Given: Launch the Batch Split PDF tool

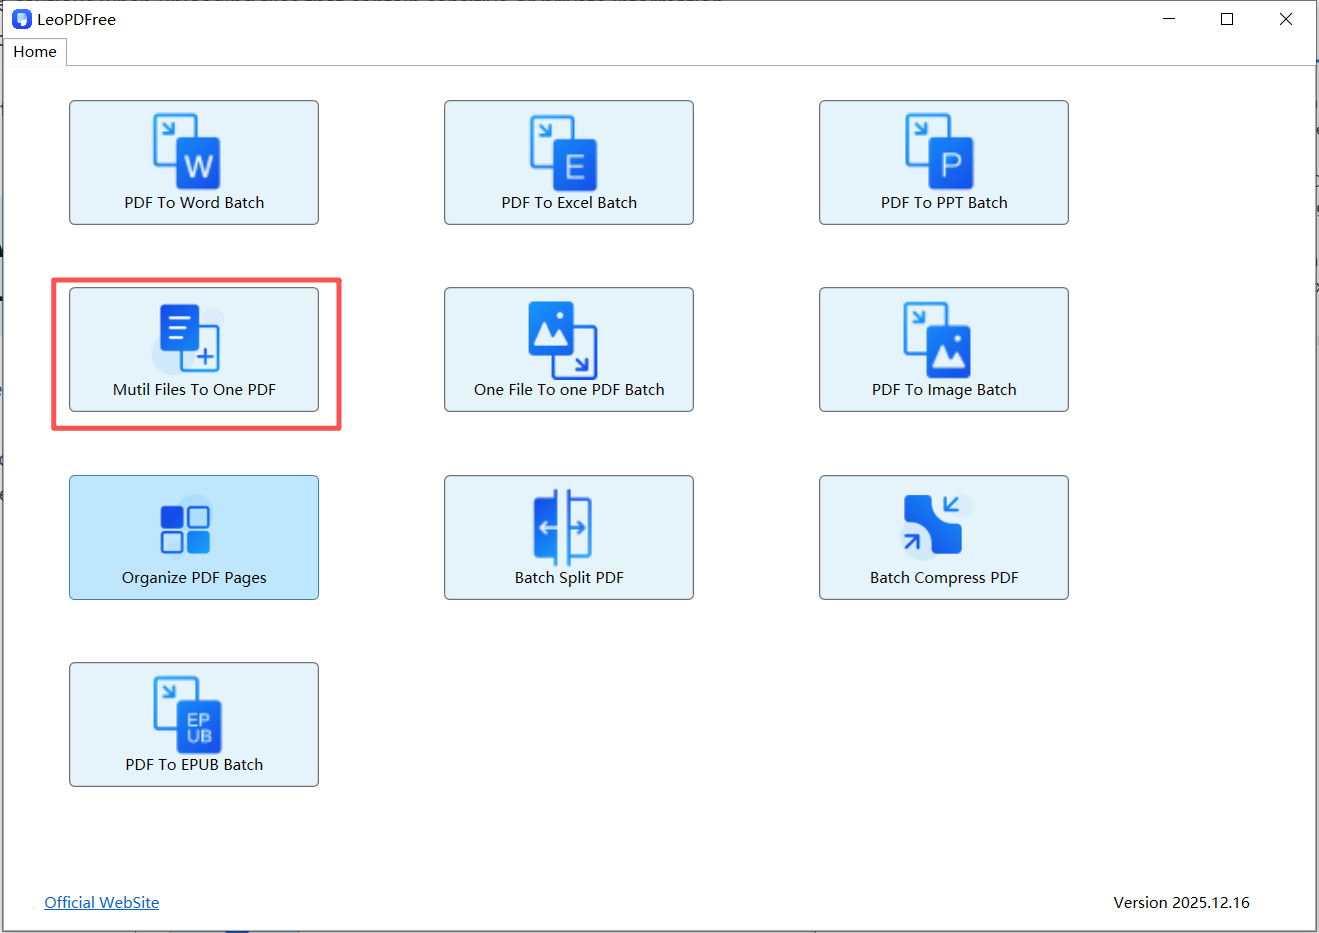Looking at the screenshot, I should tap(568, 537).
